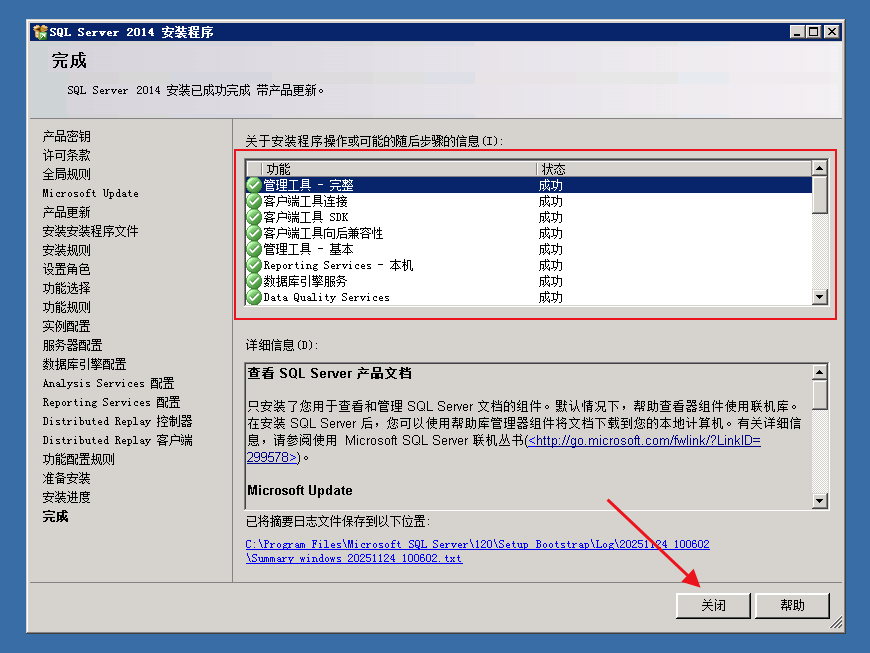Click the green check icon for 客户端工具 SDK
This screenshot has height=653, width=870.
click(x=254, y=217)
